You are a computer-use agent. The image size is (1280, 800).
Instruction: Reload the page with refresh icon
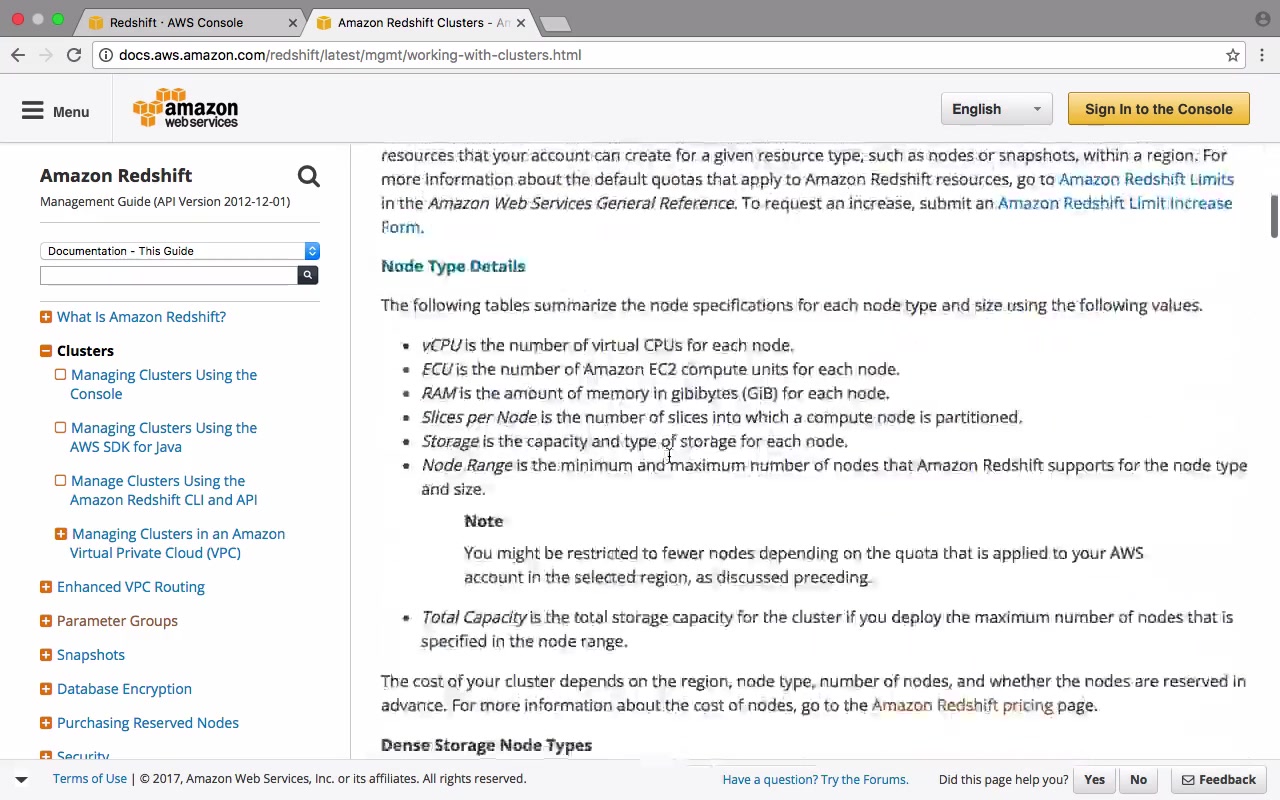tap(74, 55)
